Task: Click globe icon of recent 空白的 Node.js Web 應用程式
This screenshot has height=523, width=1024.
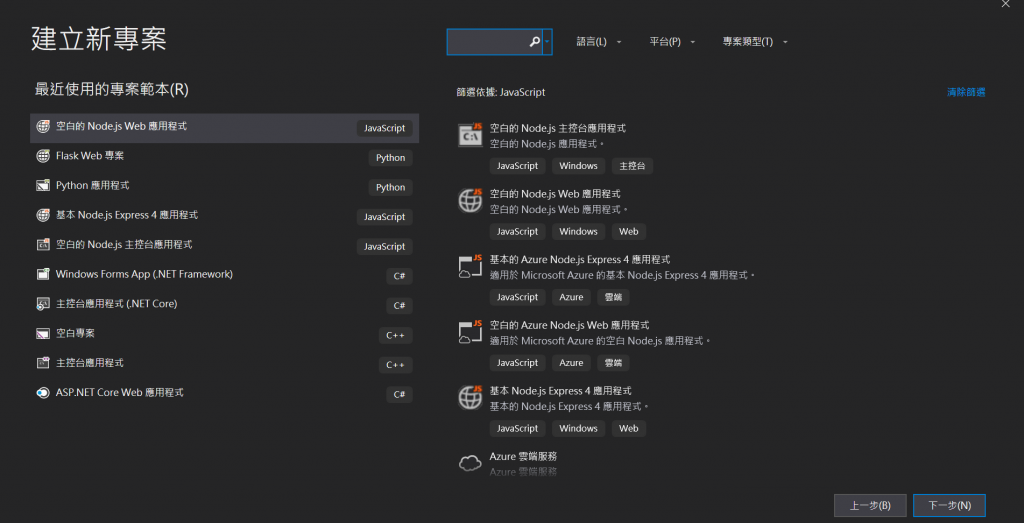Action: [43, 127]
